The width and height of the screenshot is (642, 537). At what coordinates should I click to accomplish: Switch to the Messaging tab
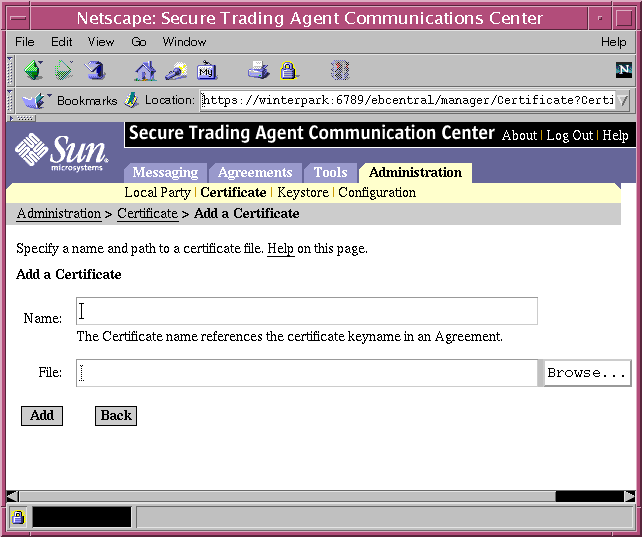click(165, 172)
